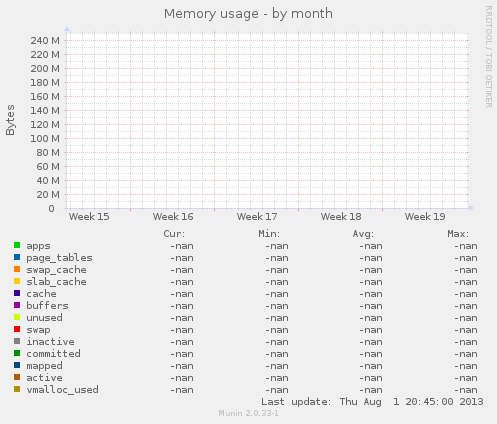
Task: Select the 'committed' legend label
Action: coord(53,354)
